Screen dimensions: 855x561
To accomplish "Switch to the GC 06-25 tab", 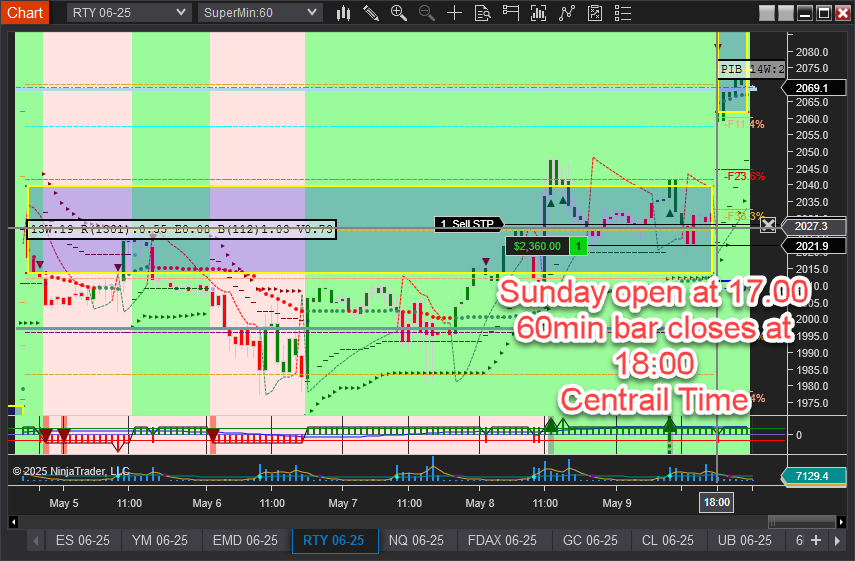I will click(590, 540).
